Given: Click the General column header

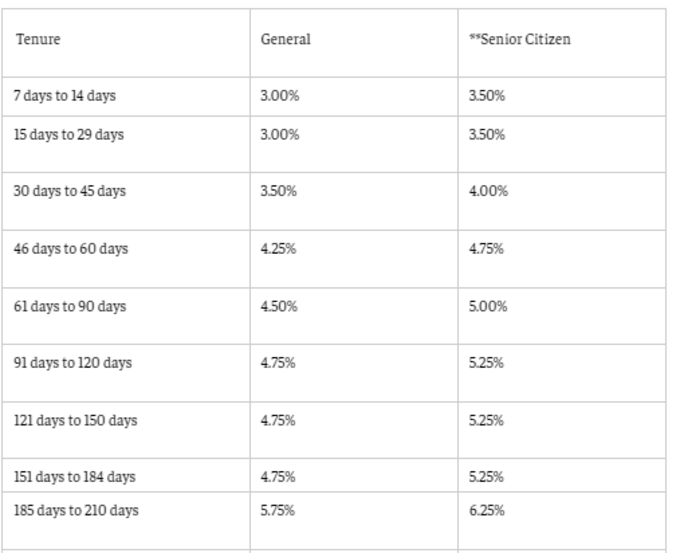Looking at the screenshot, I should pos(285,39).
